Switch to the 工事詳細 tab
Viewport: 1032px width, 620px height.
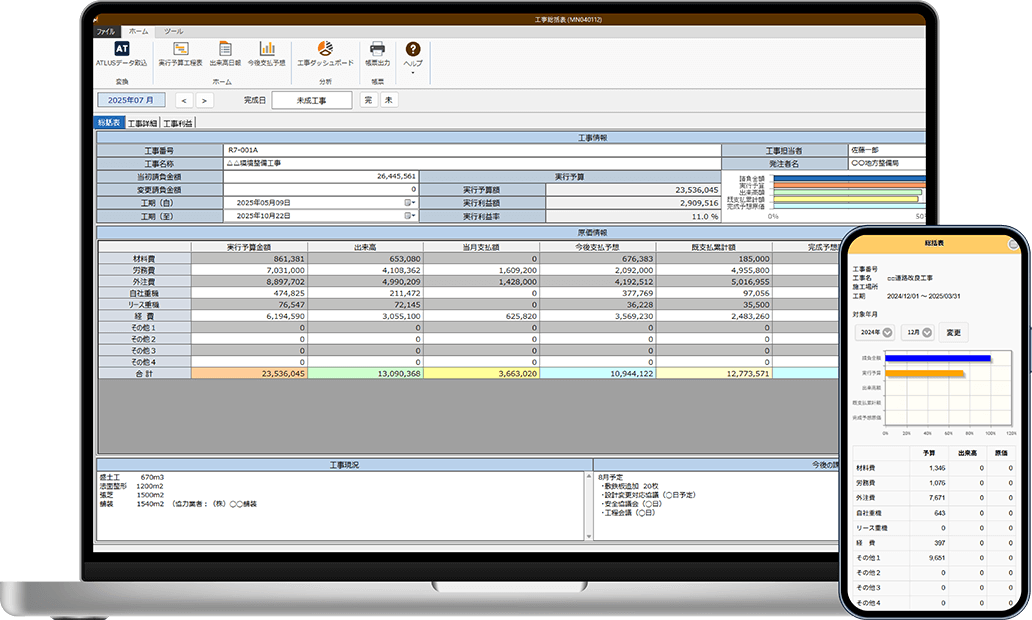[x=142, y=123]
